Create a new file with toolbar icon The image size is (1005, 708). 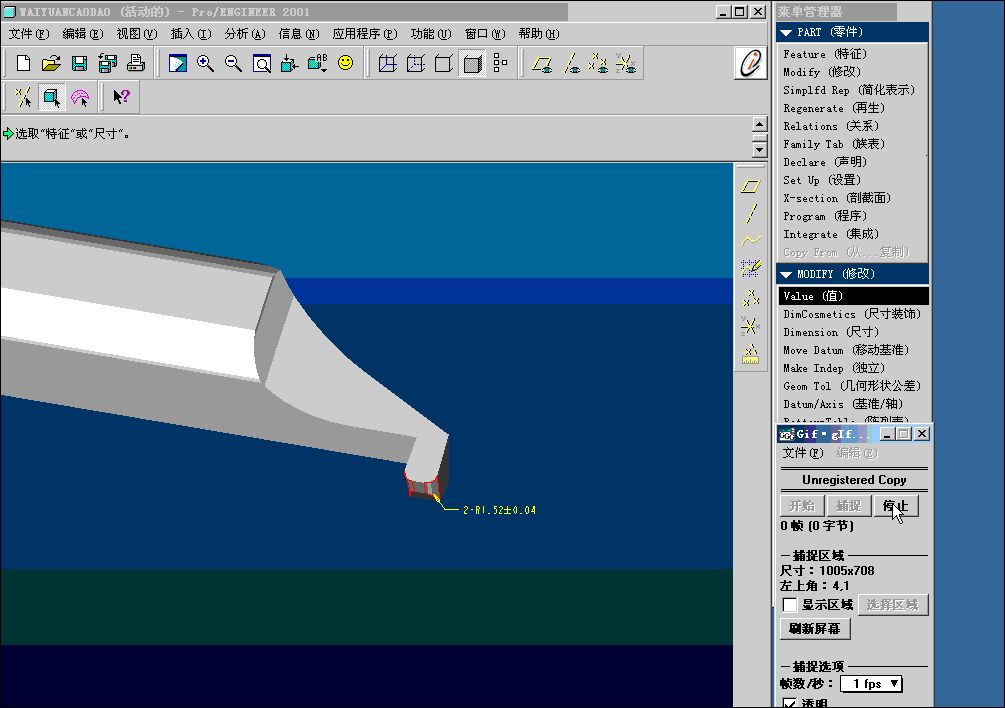coord(23,63)
